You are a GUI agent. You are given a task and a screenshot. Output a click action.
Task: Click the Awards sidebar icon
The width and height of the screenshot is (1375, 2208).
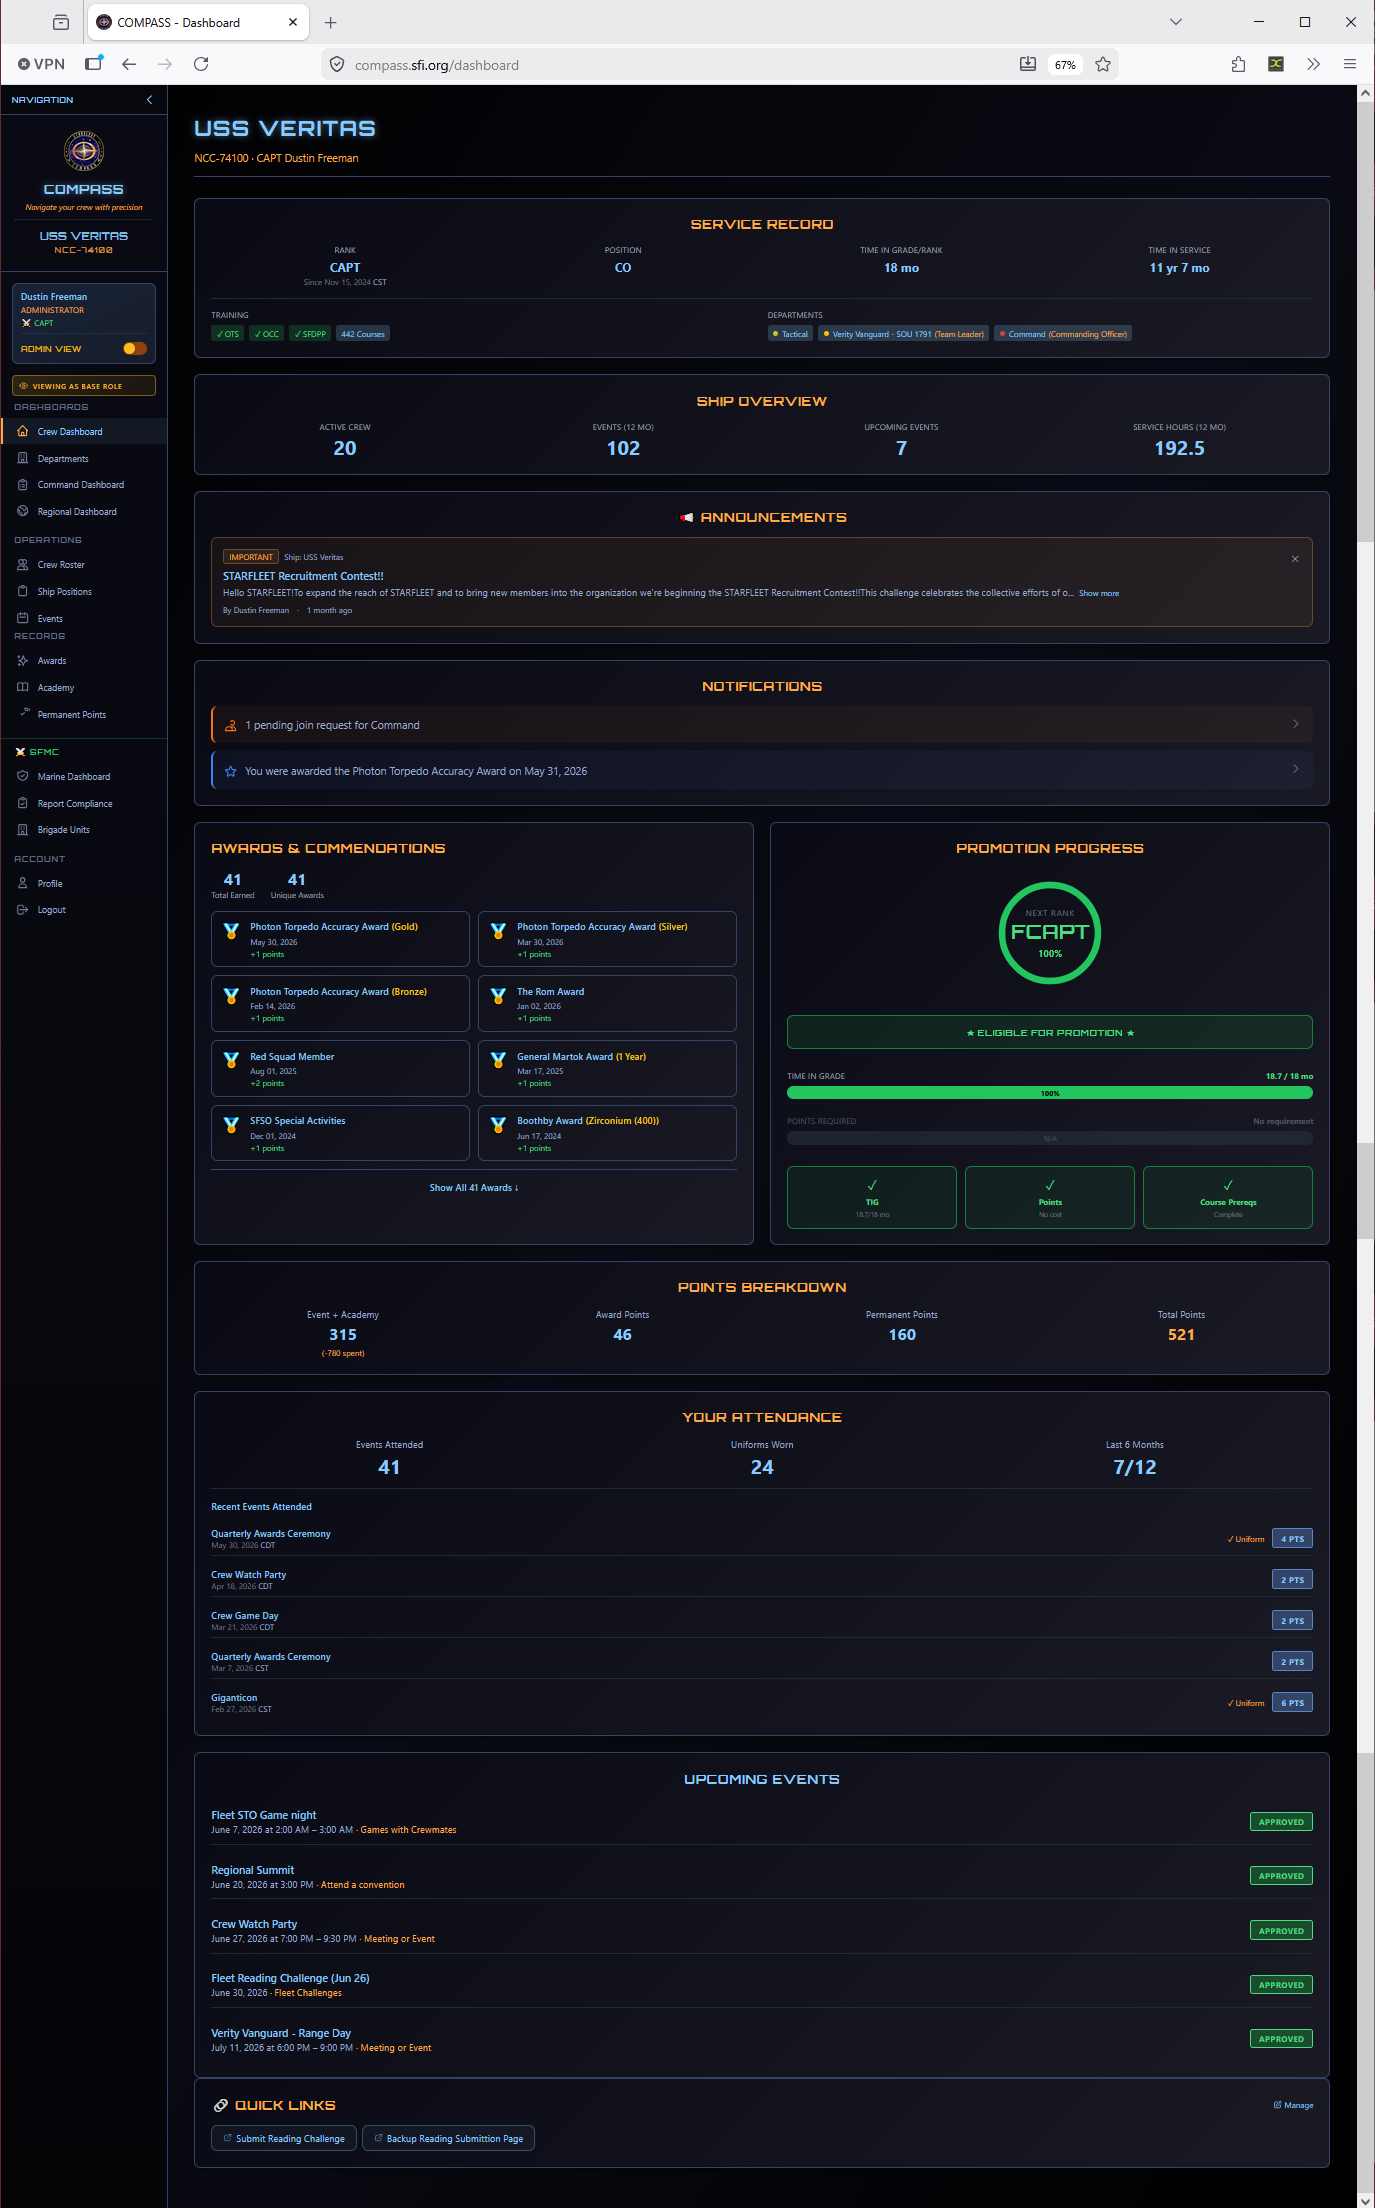click(x=22, y=661)
